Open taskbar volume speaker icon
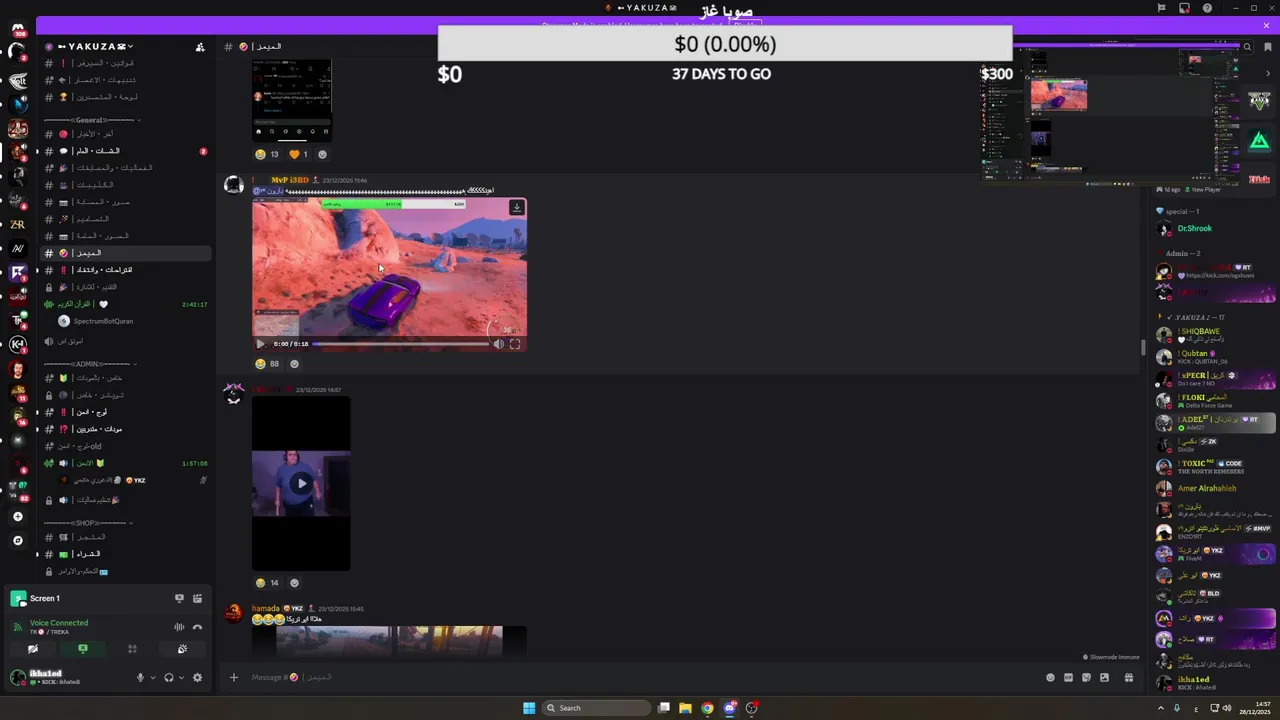This screenshot has width=1280, height=720. tap(1227, 708)
